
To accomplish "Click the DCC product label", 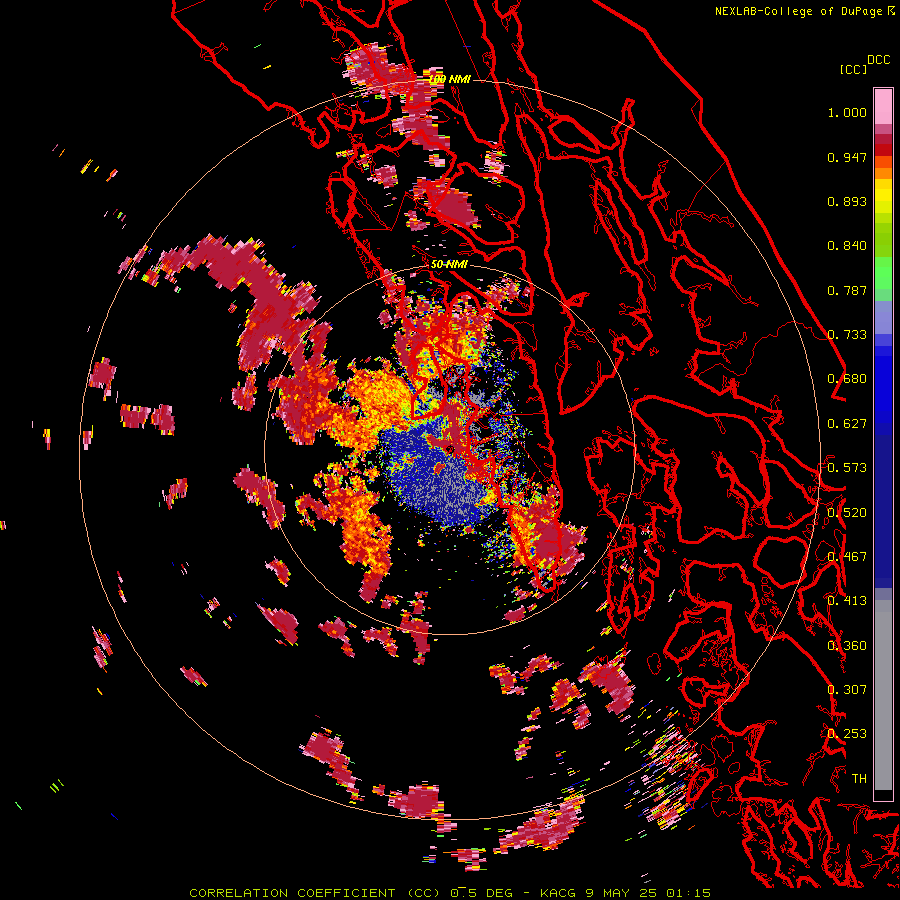I will click(879, 60).
